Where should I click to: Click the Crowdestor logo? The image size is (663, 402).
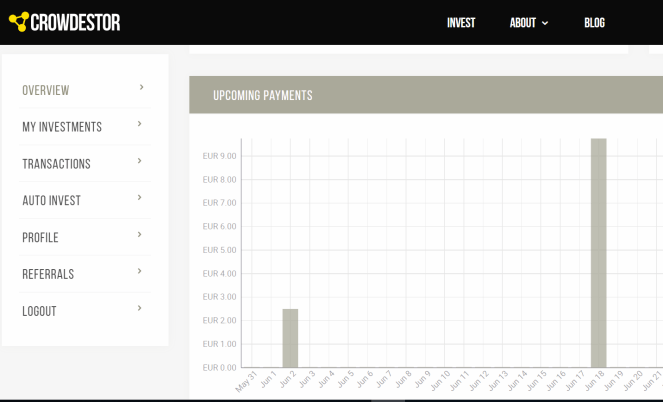coord(64,22)
